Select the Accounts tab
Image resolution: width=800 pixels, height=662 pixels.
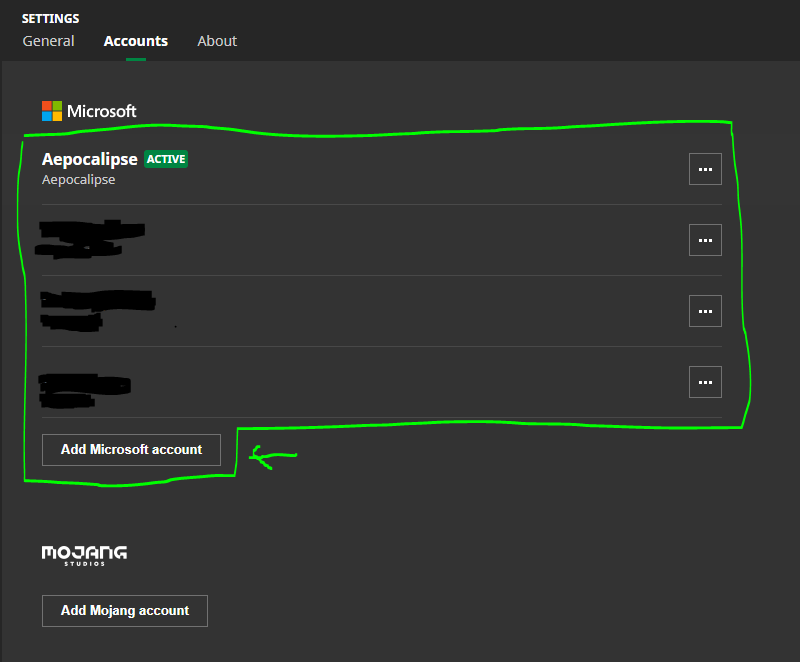(136, 41)
